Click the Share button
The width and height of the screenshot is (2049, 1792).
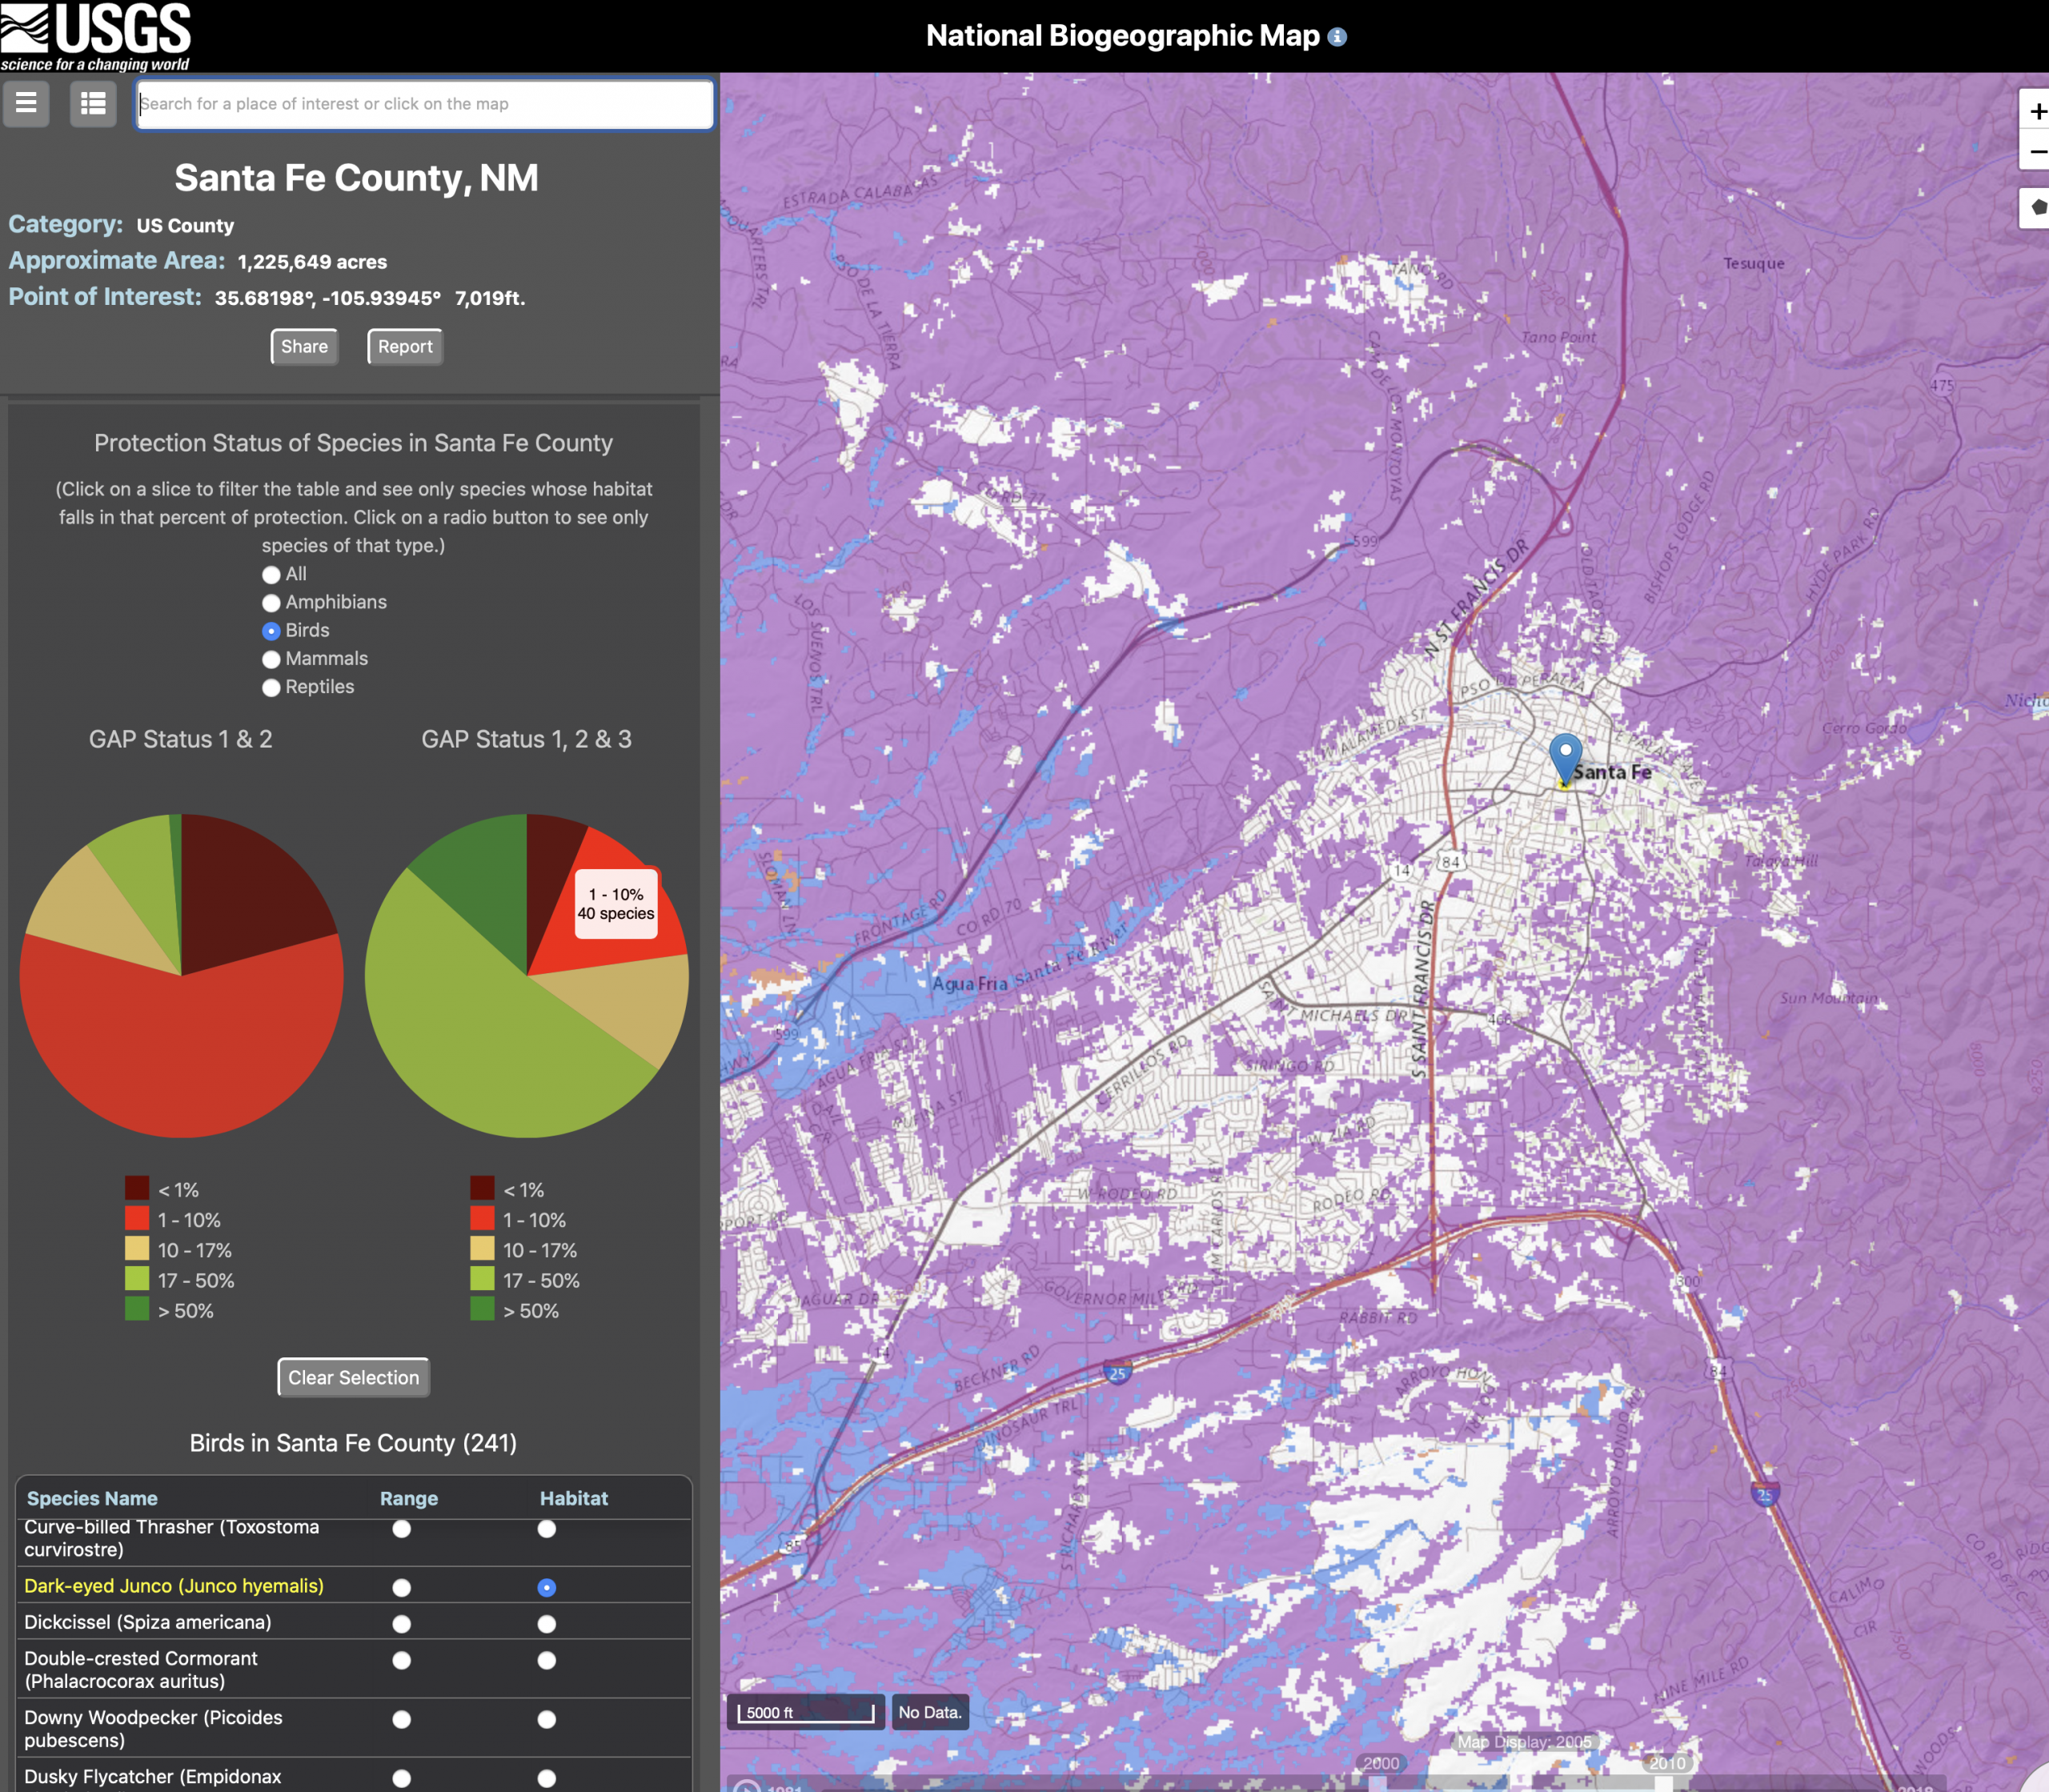304,347
